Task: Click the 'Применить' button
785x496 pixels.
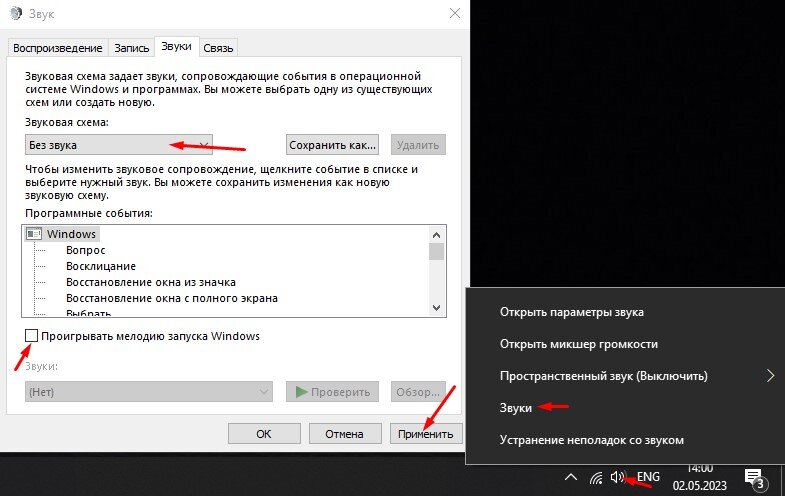Action: tap(426, 434)
